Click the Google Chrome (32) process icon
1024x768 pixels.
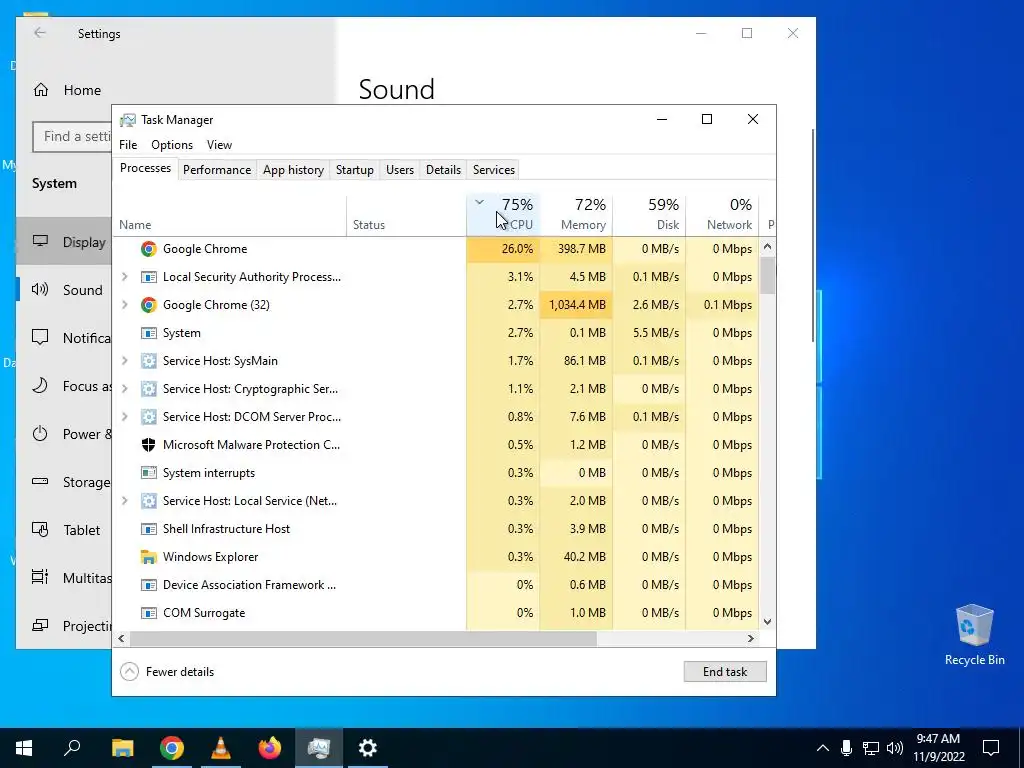click(x=149, y=305)
